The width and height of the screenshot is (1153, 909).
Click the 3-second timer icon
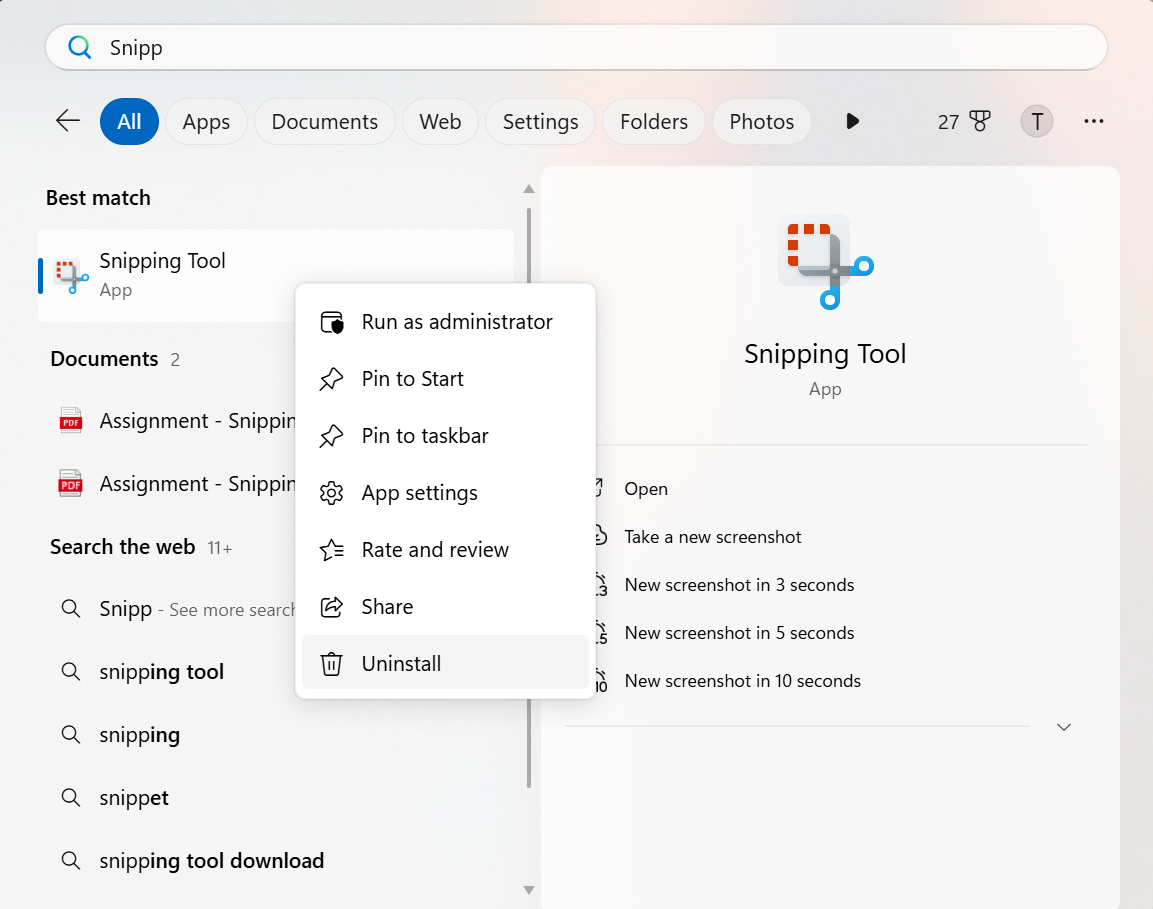click(602, 585)
